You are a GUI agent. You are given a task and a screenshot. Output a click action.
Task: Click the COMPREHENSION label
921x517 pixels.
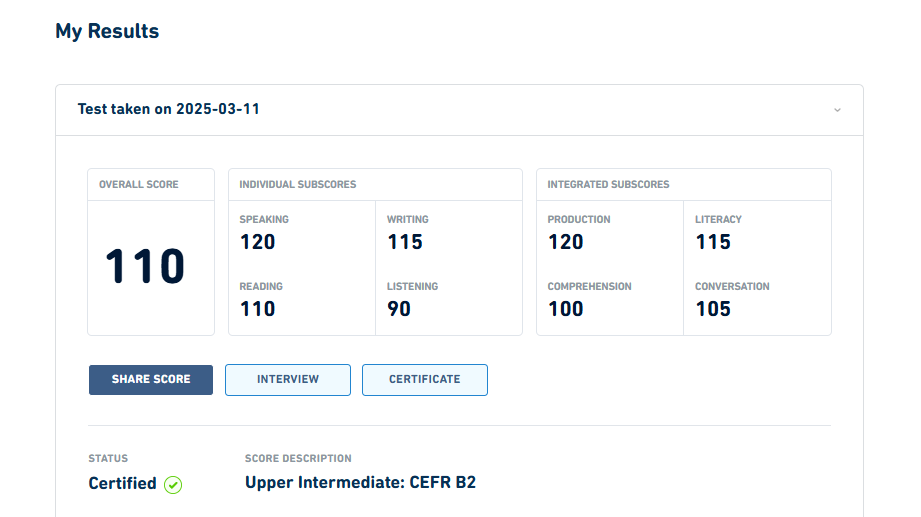(590, 287)
